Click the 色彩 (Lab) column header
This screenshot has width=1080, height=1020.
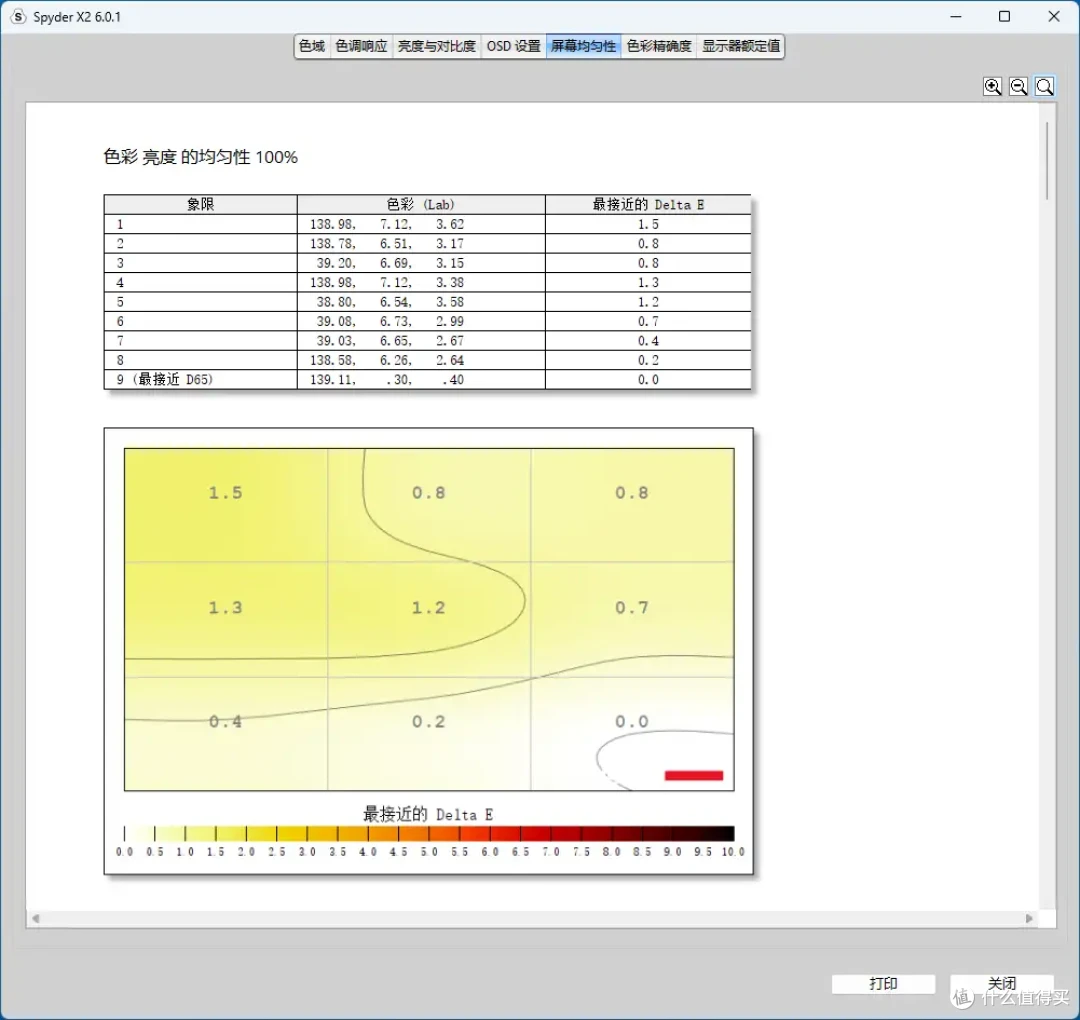421,204
